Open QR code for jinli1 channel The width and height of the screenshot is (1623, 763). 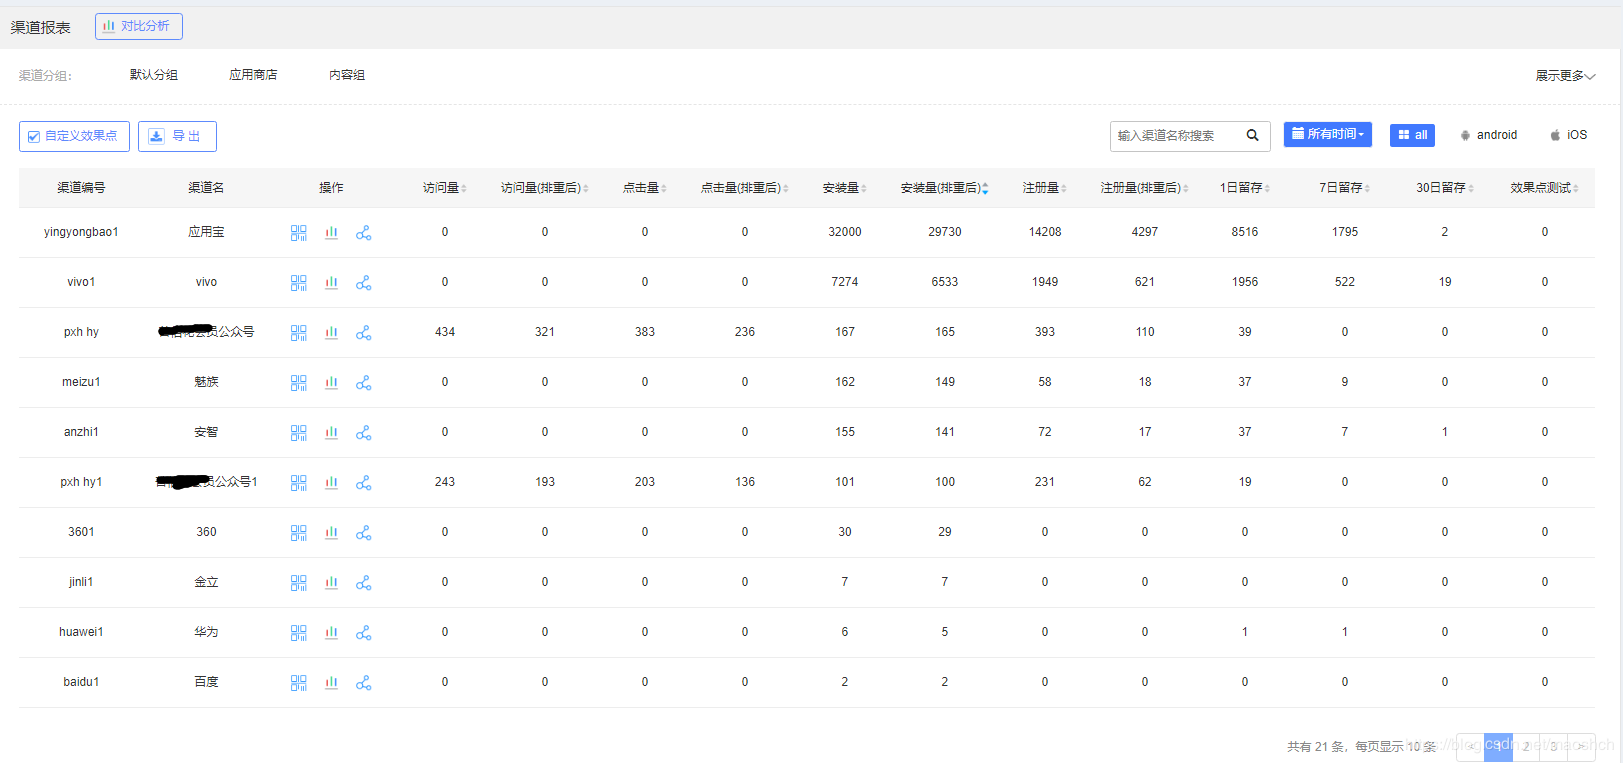pos(298,582)
